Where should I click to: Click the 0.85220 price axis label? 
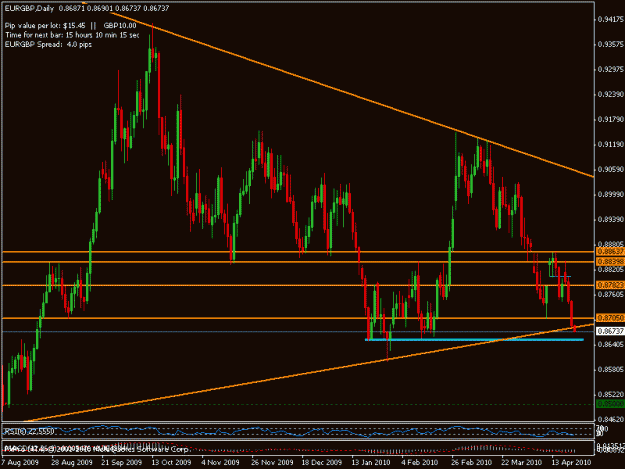(x=611, y=394)
